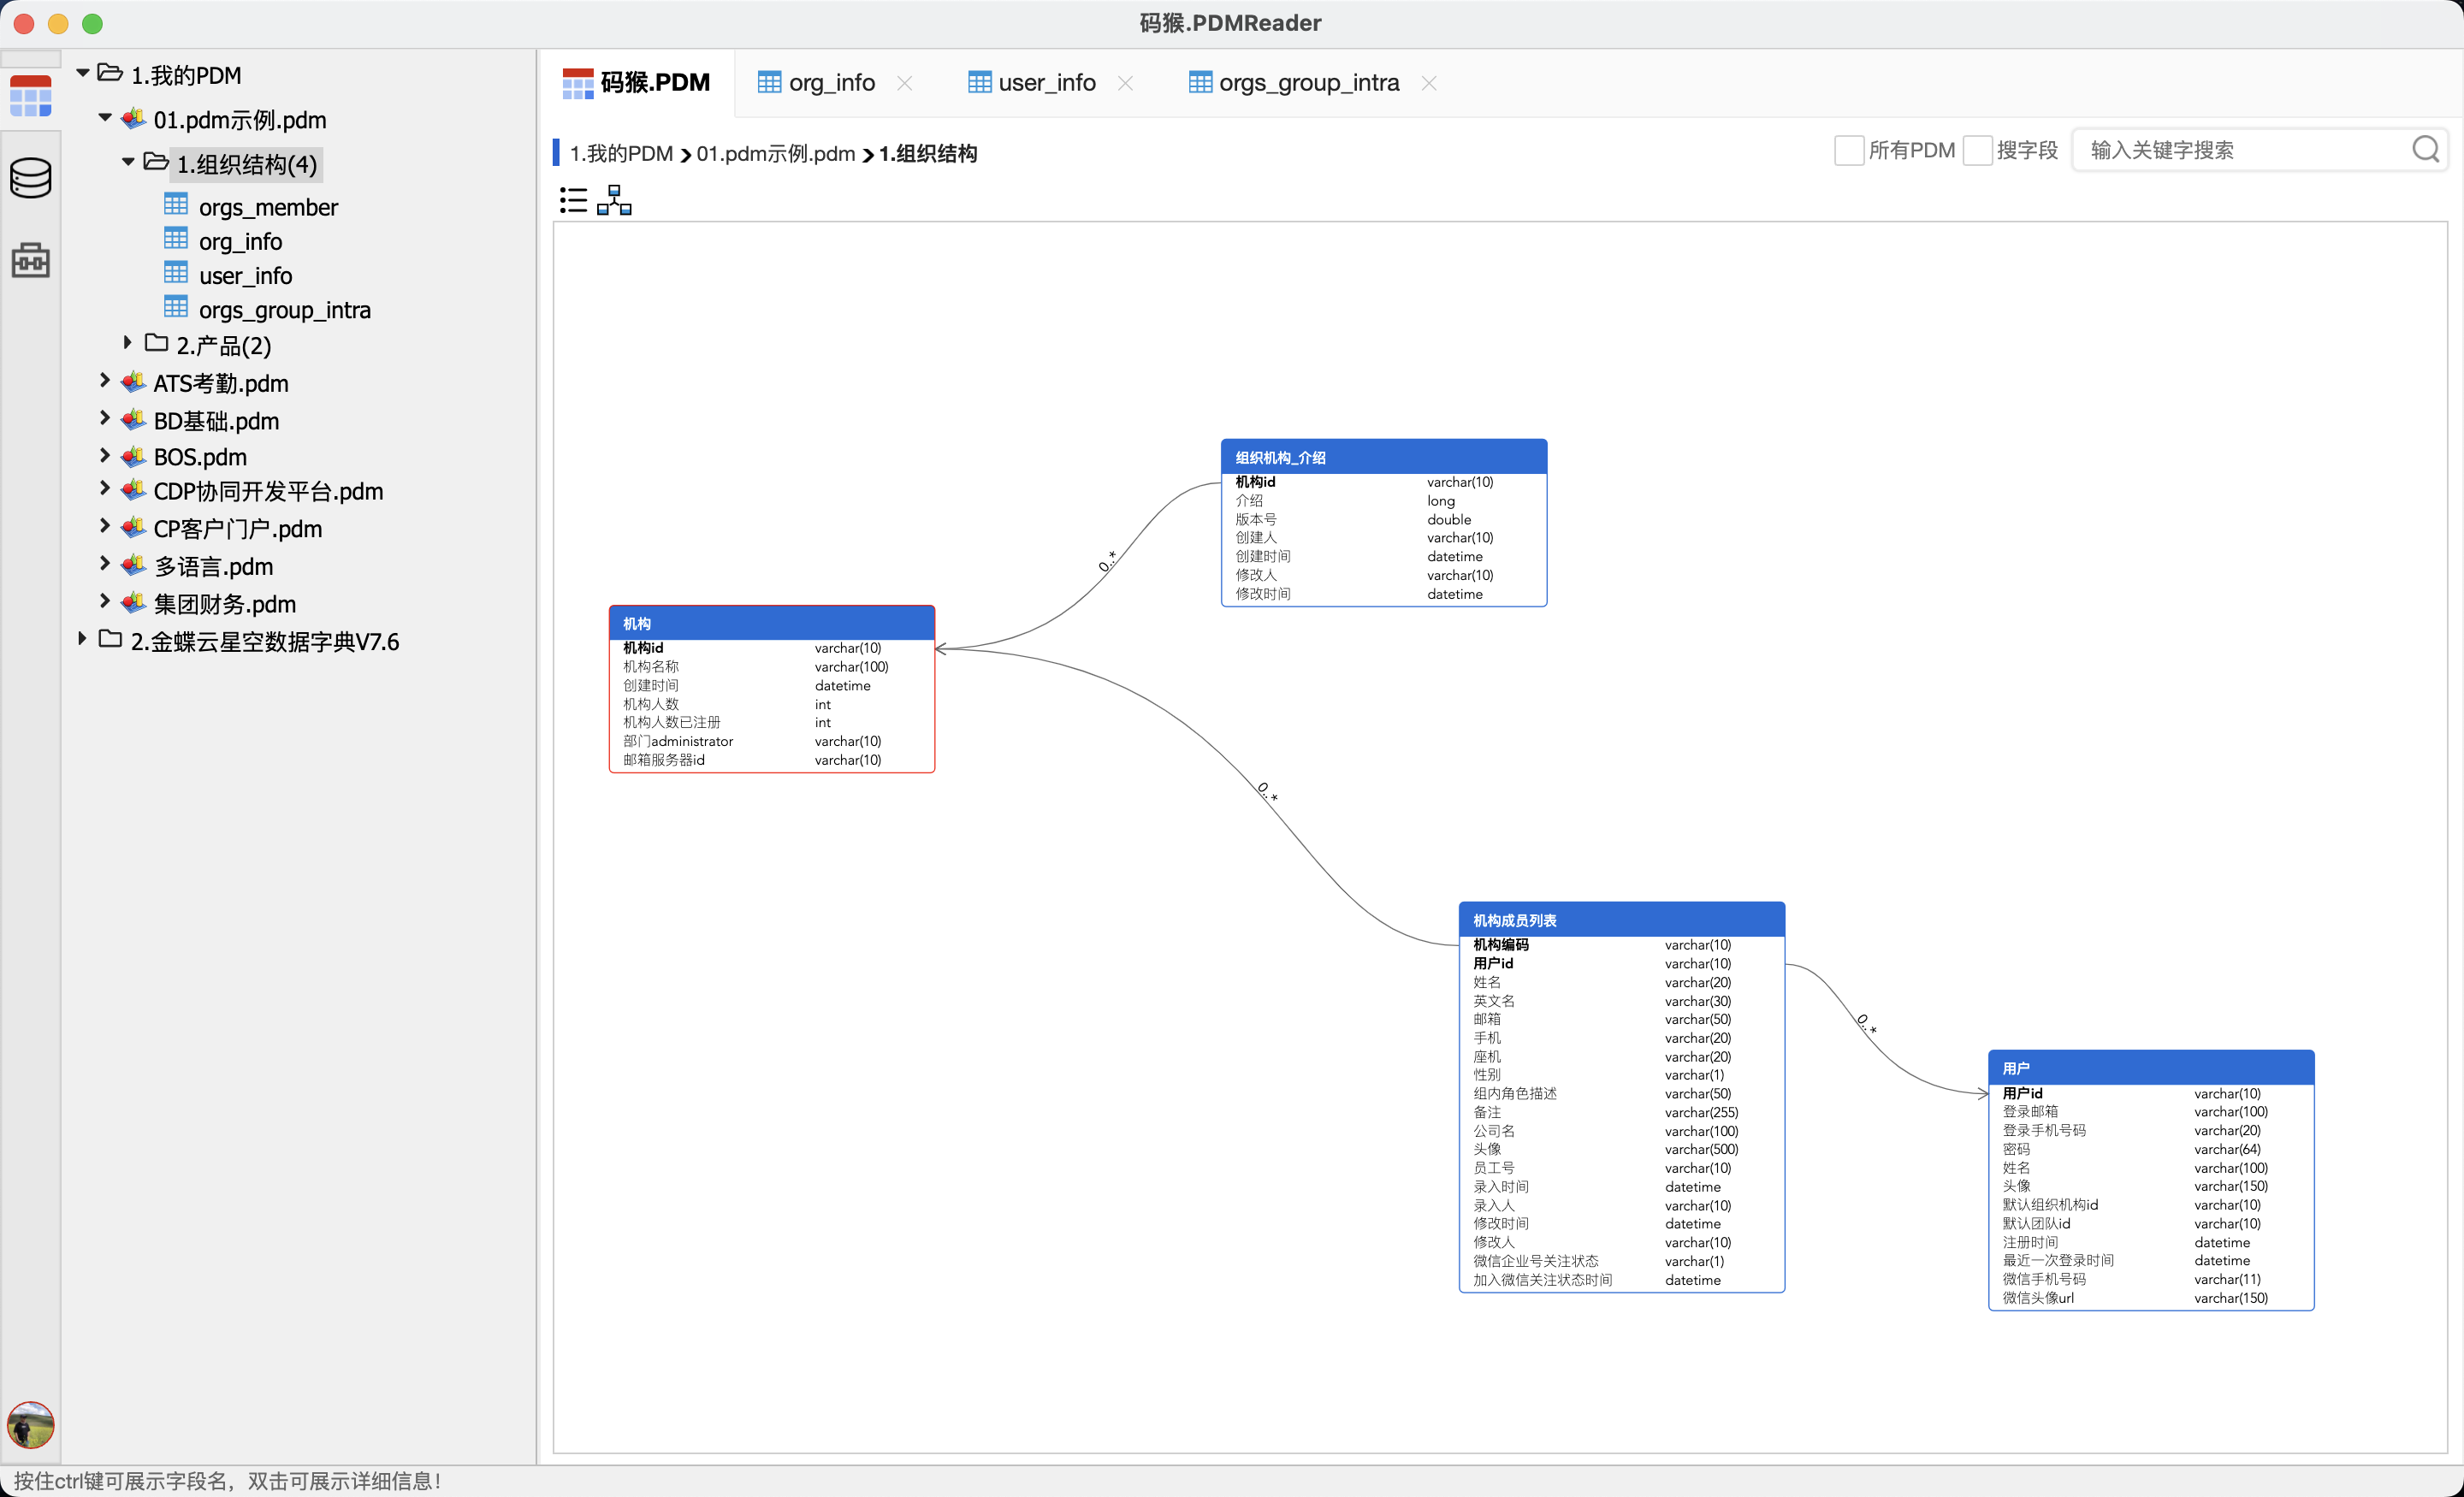The height and width of the screenshot is (1497, 2464).
Task: Switch to the 码猴.PDM tab
Action: point(637,83)
